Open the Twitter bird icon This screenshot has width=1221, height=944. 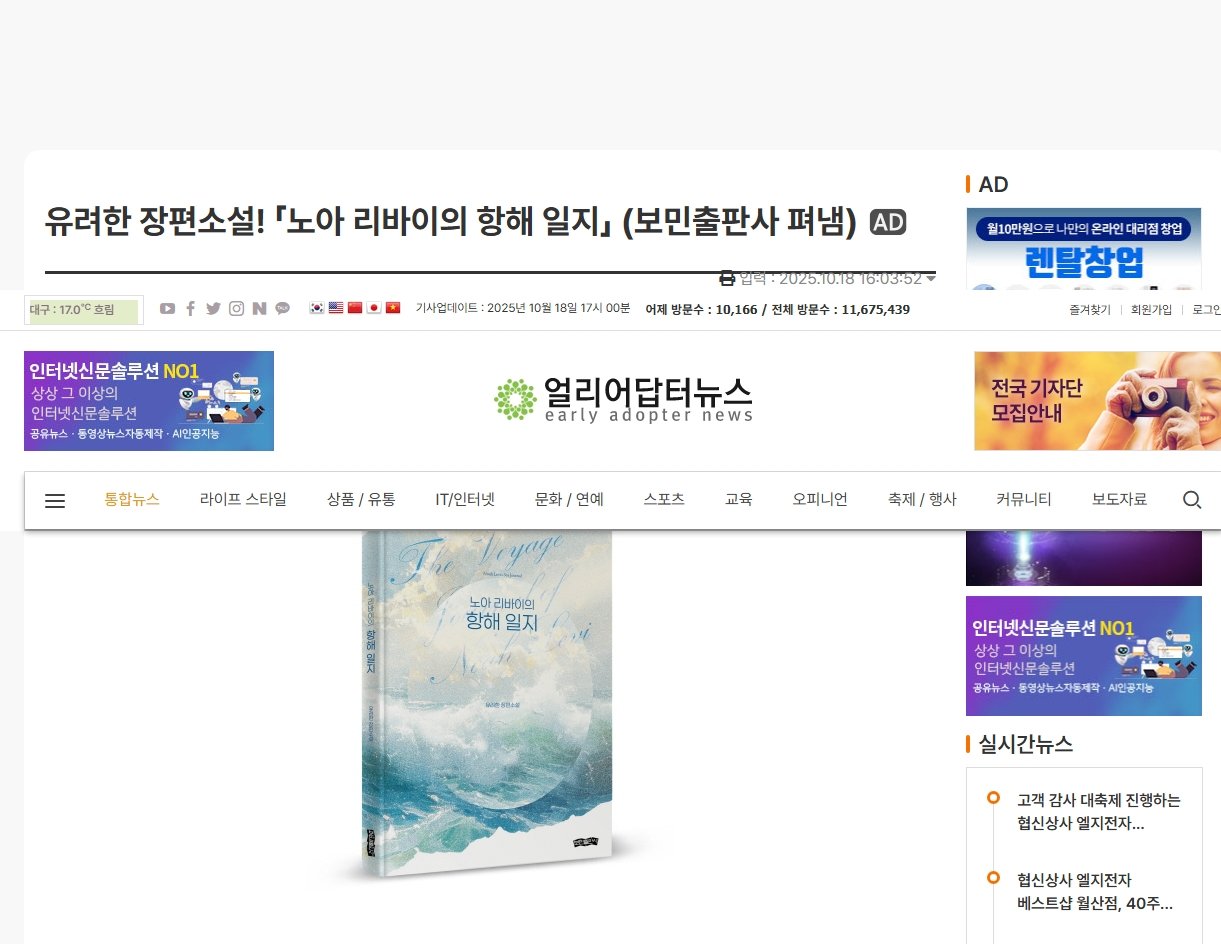click(213, 309)
